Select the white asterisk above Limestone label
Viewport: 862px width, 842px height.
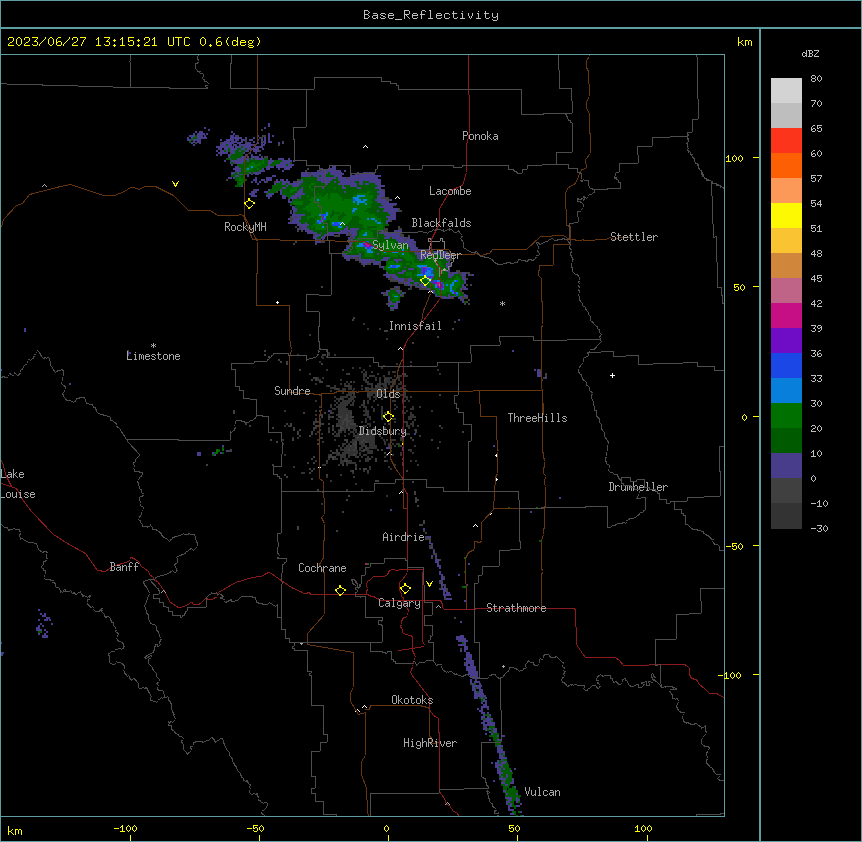point(153,346)
